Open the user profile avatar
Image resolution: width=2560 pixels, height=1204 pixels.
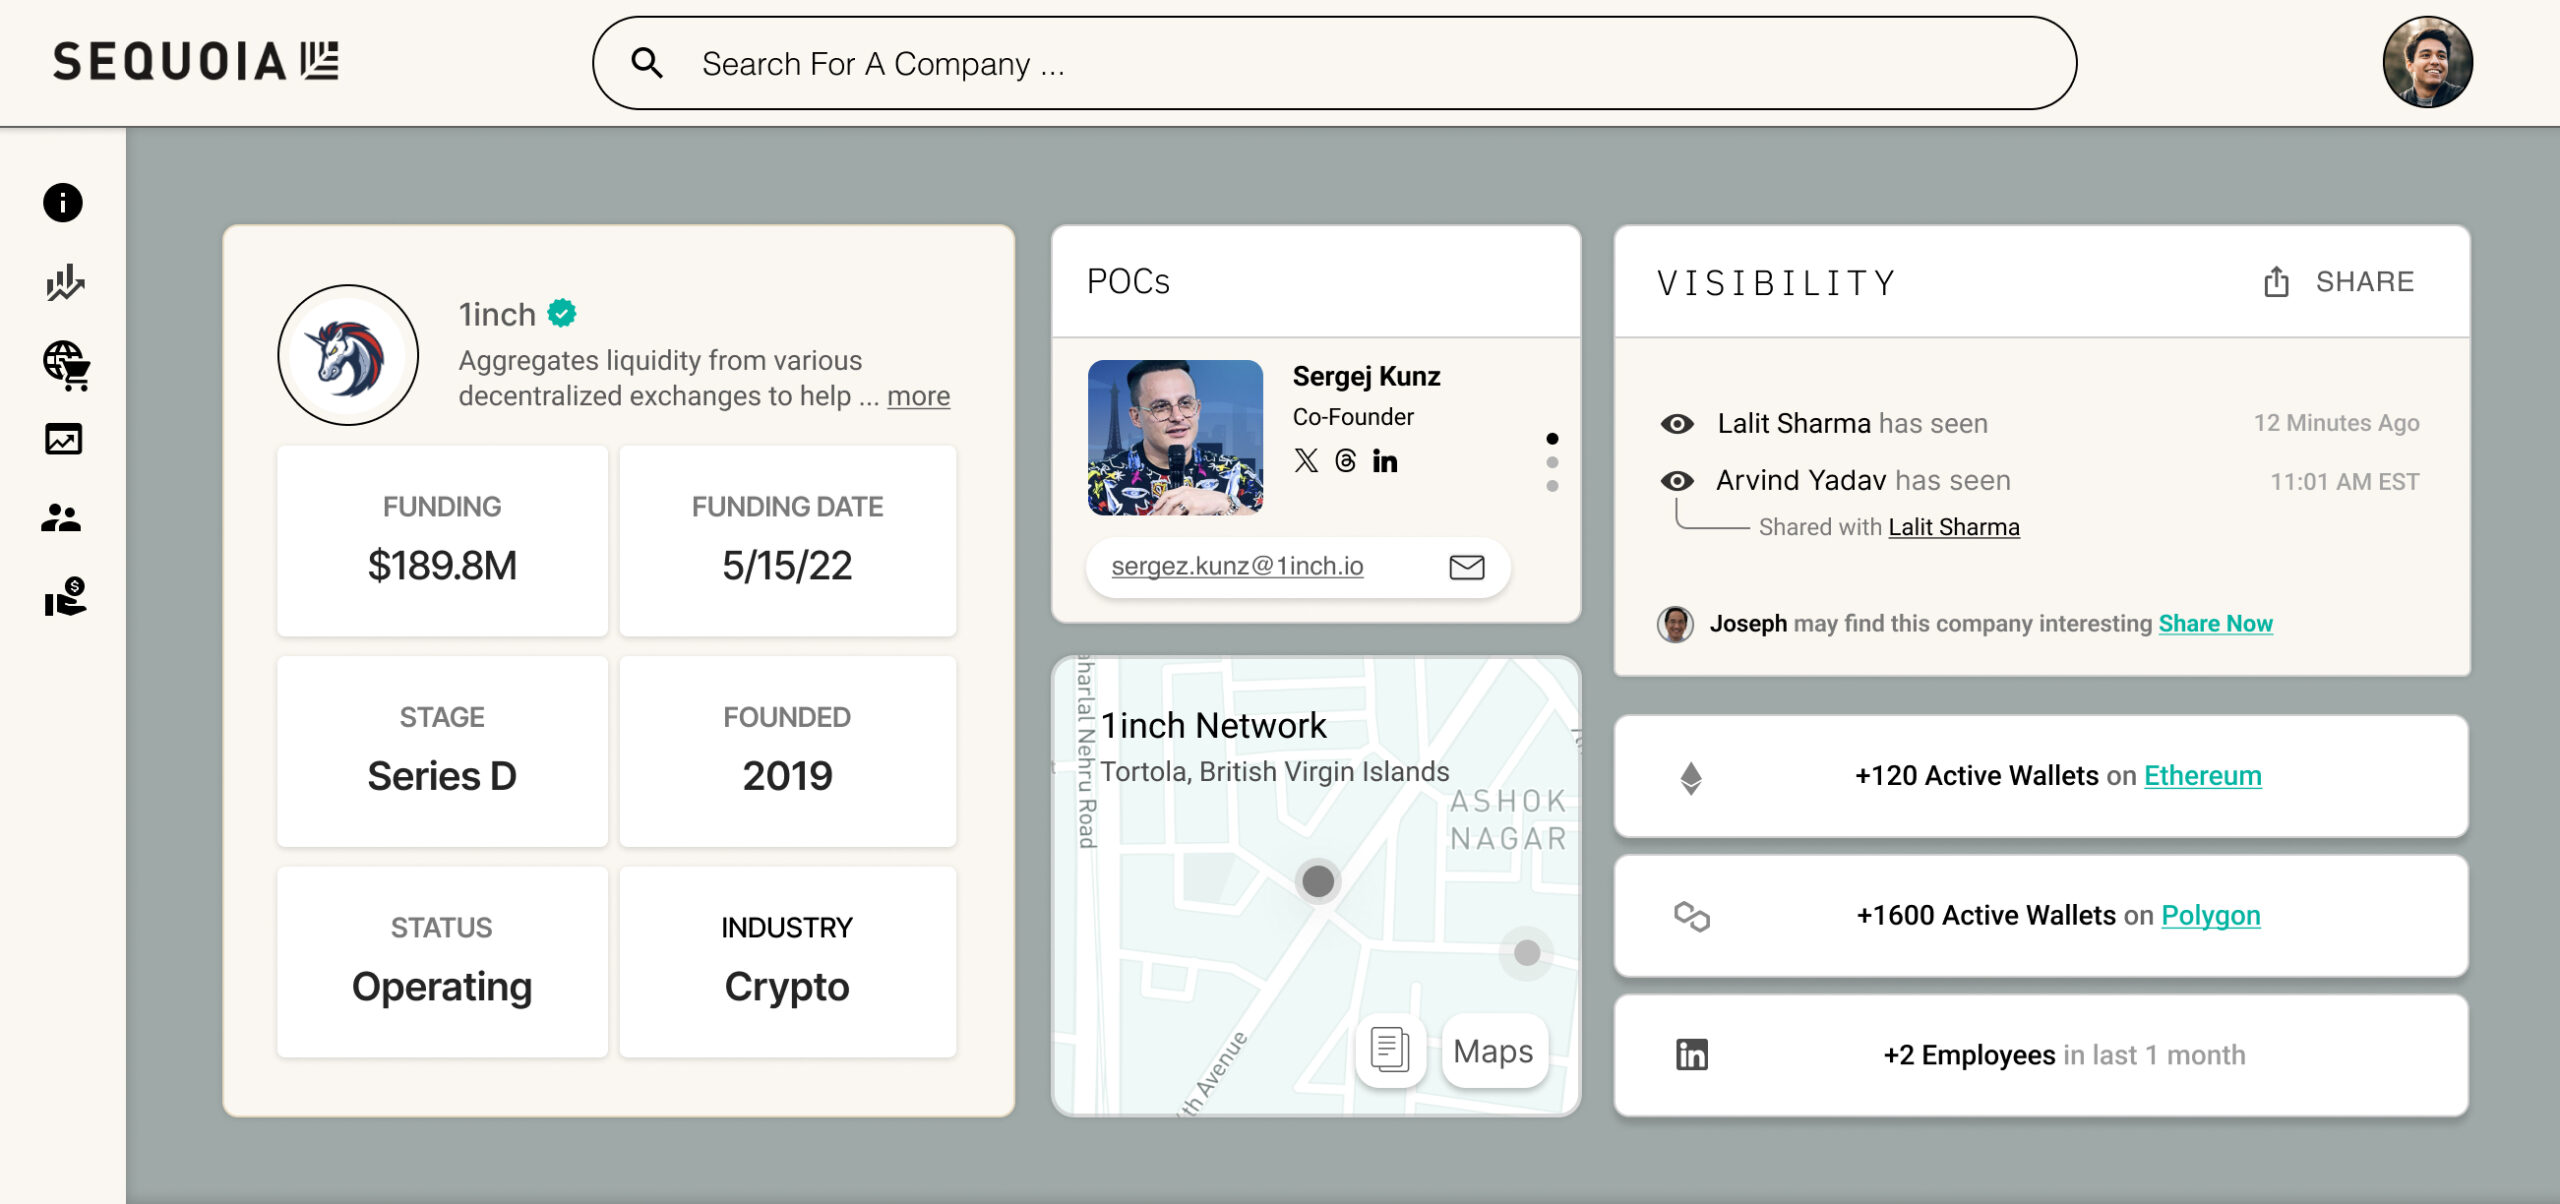2427,62
